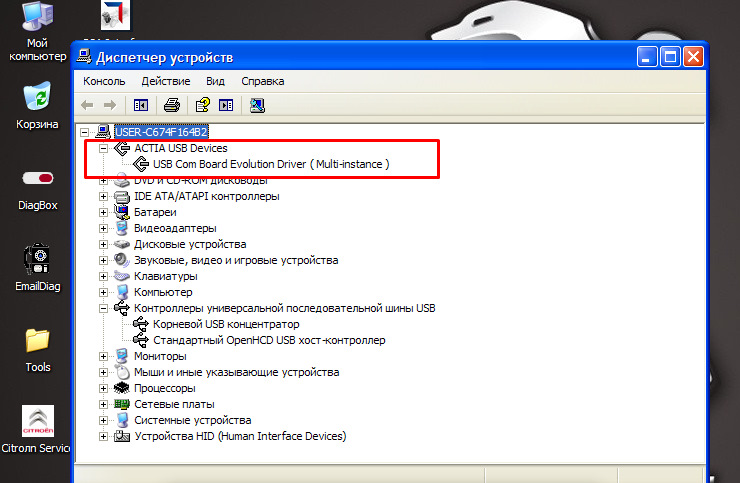Click the Forward arrow toolbar button
This screenshot has height=483, width=740.
110,105
